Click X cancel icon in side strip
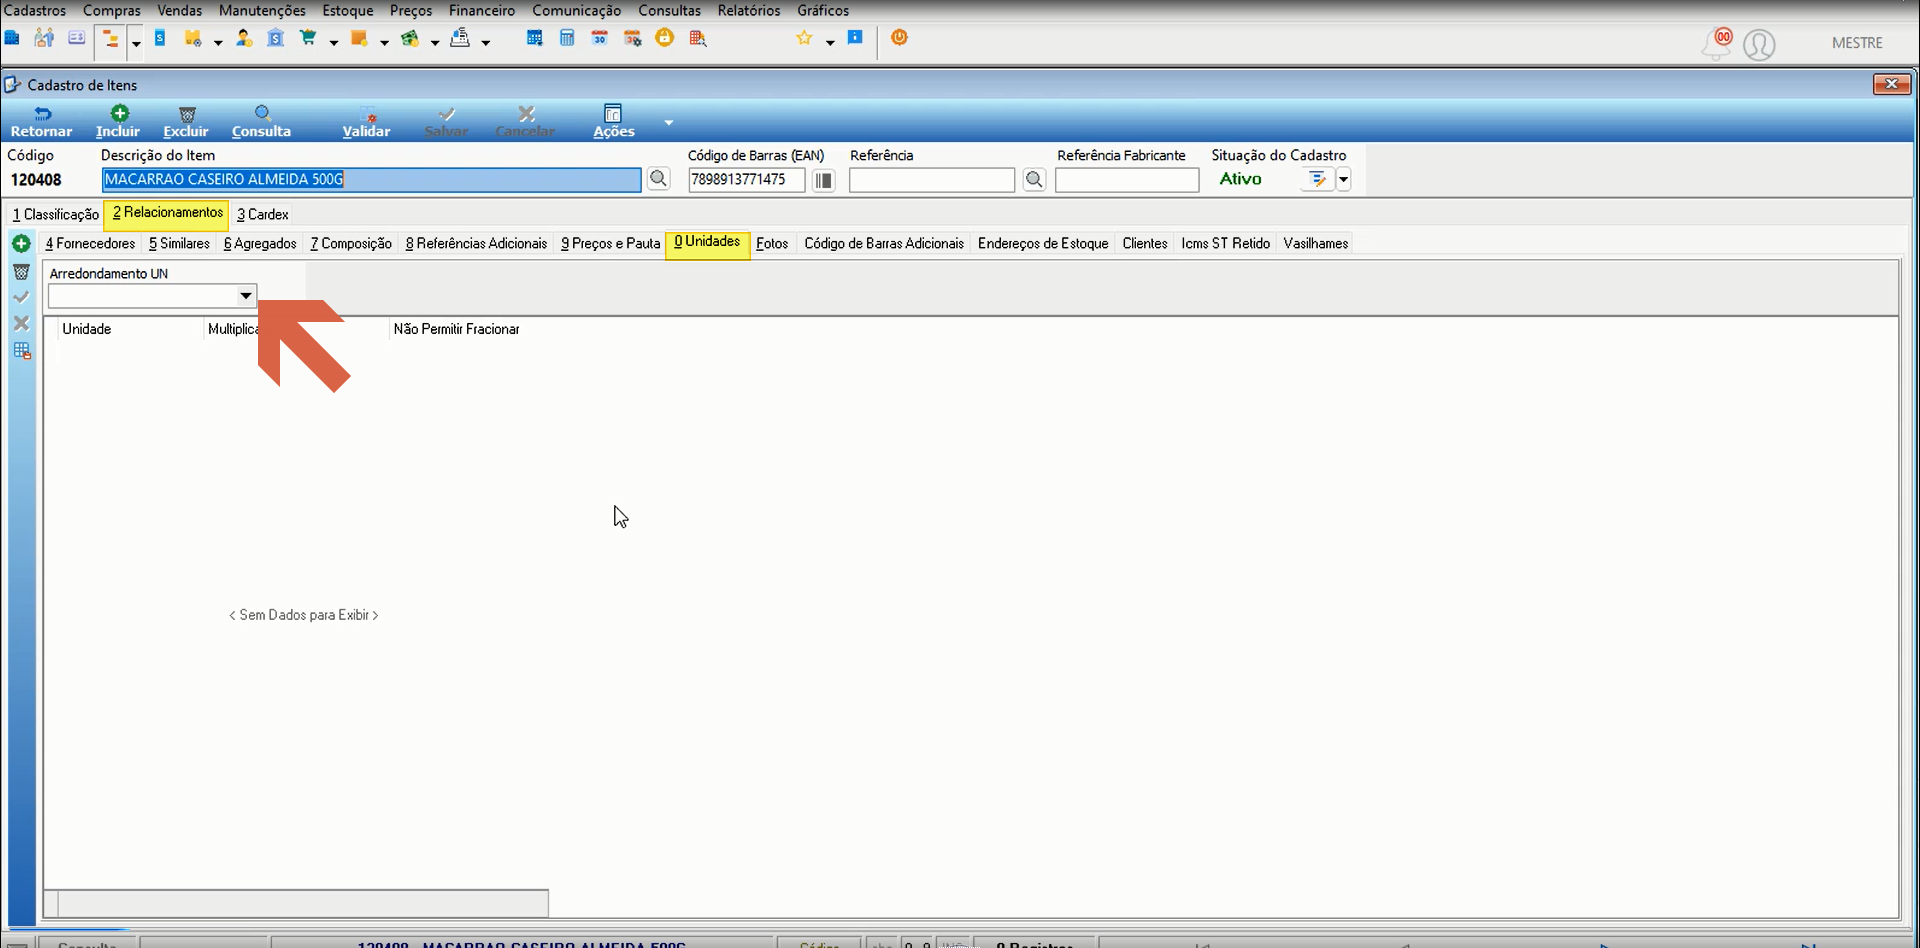This screenshot has width=1920, height=948. click(x=21, y=323)
